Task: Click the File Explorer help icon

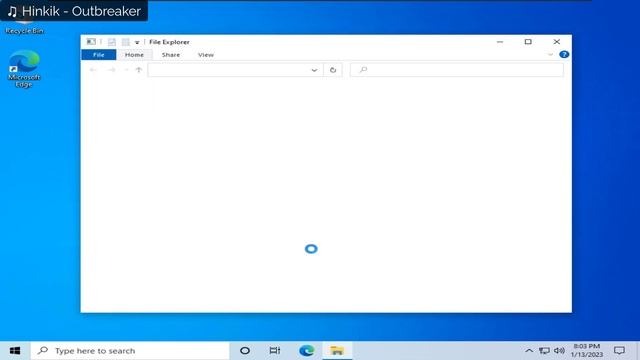Action: point(564,54)
